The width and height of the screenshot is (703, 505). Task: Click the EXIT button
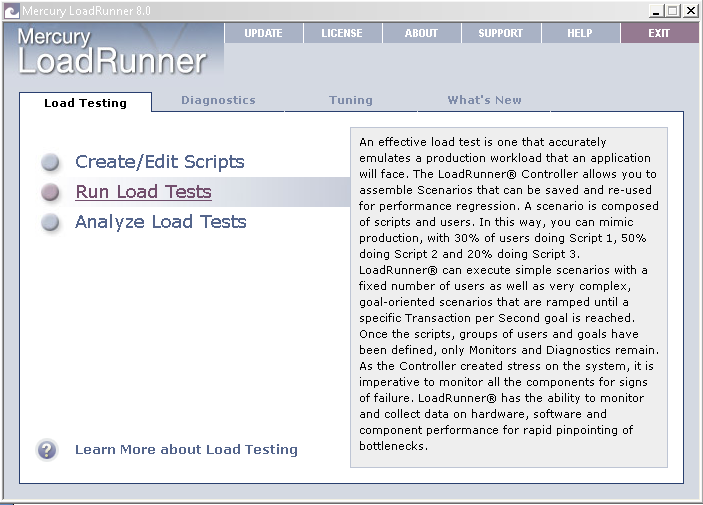click(x=659, y=33)
